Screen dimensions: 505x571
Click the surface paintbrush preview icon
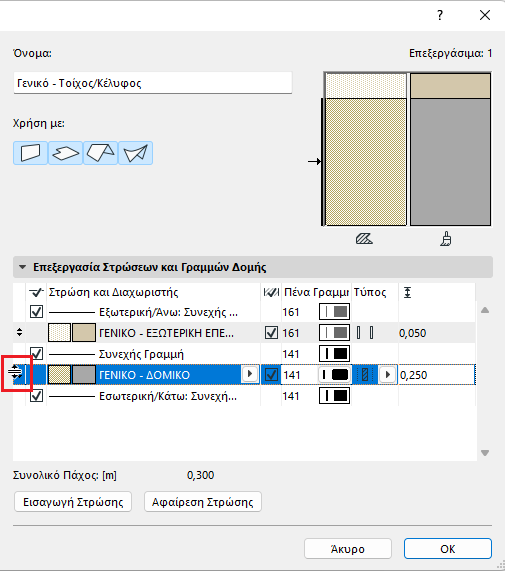446,239
